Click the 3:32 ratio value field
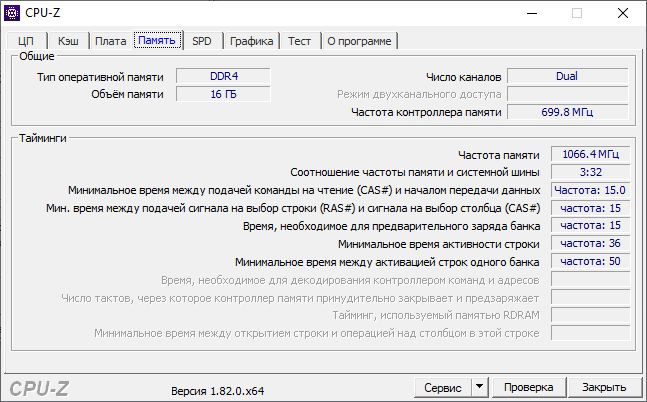Screen dimensions: 647x402 [590, 172]
